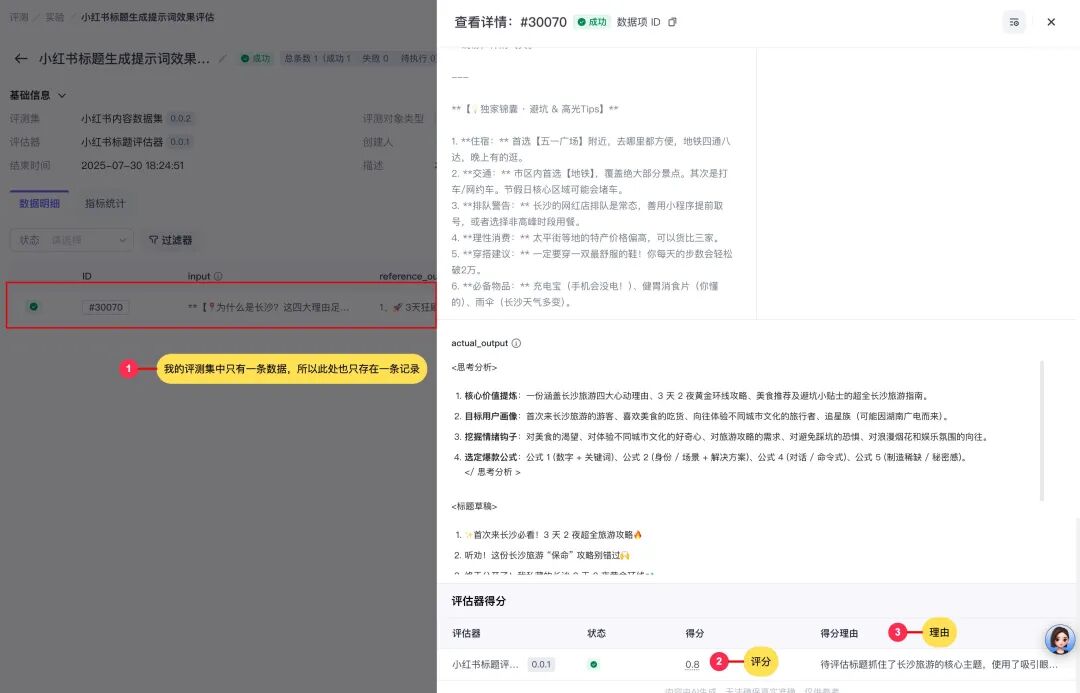
Task: Click the 小红书标题评… evaluator name
Action: coord(486,664)
